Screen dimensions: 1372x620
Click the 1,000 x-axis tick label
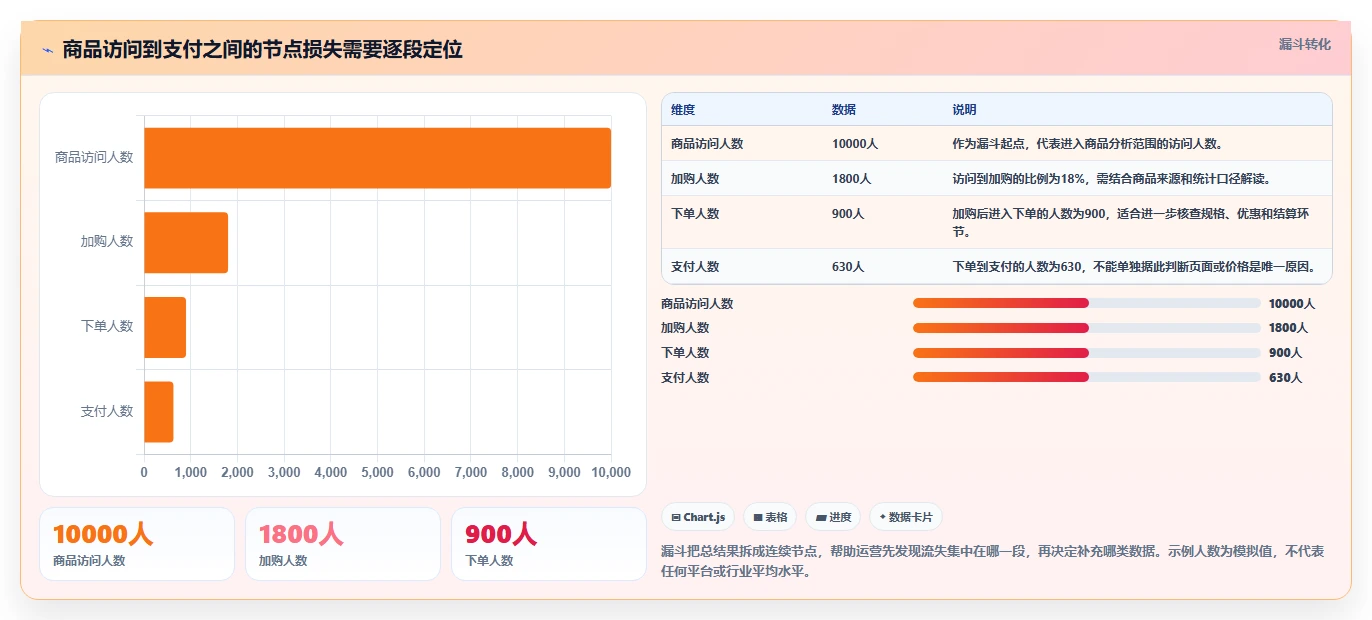point(190,472)
